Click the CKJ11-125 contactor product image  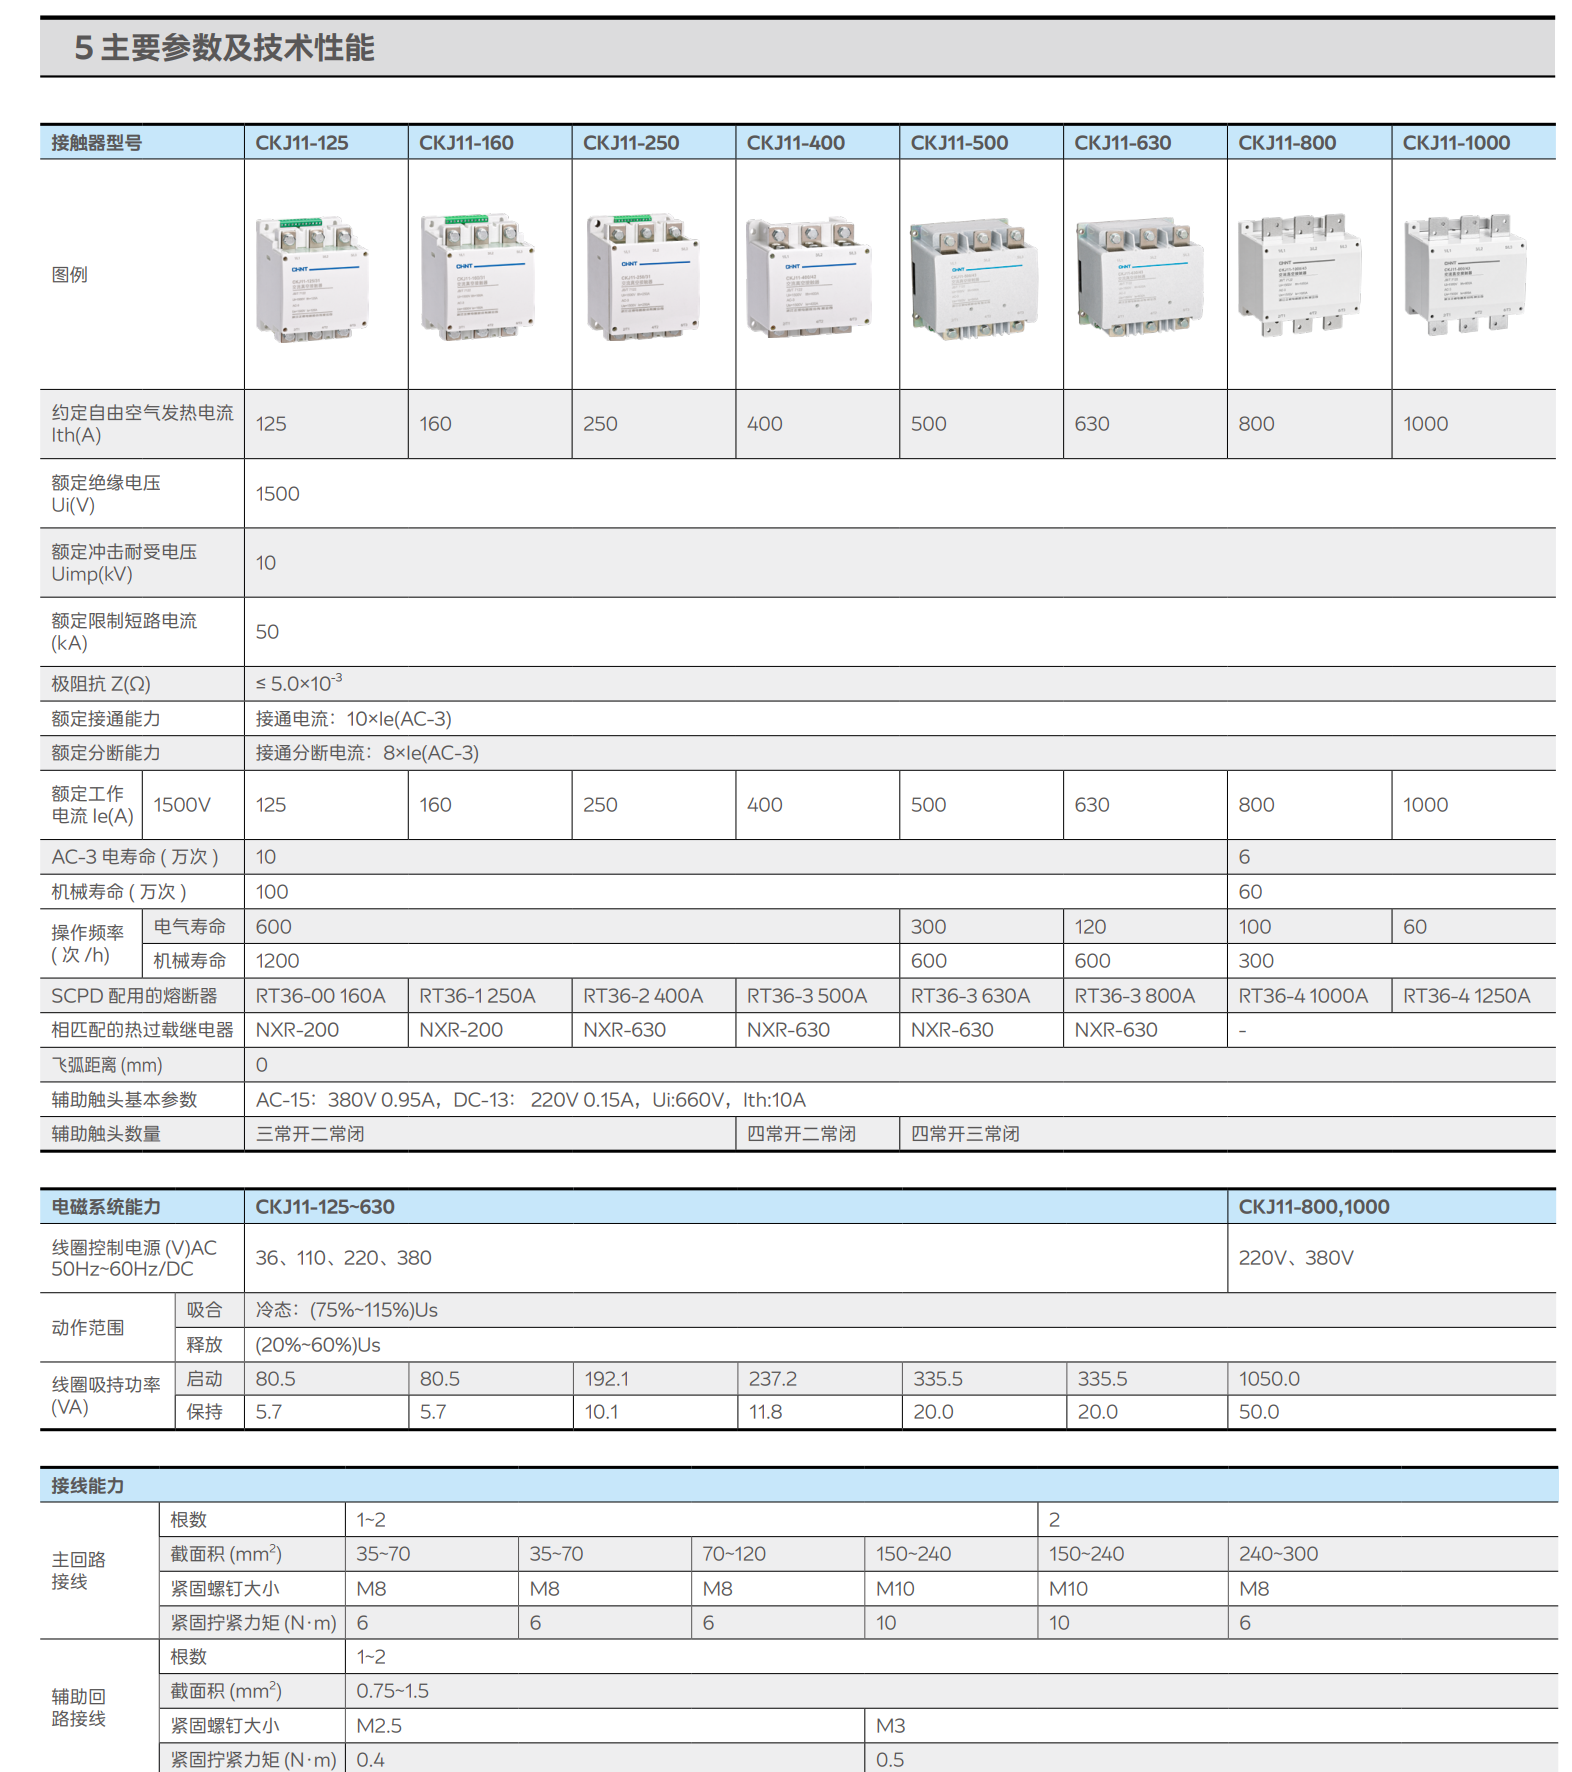click(313, 279)
